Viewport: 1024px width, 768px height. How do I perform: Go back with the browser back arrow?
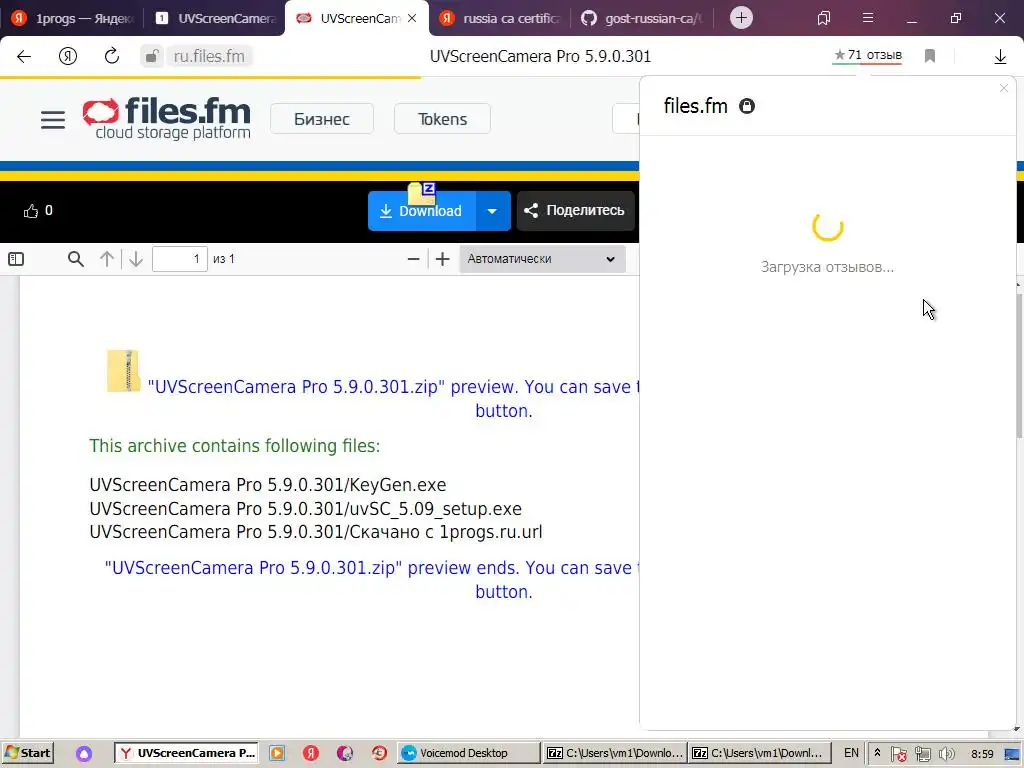click(x=24, y=56)
